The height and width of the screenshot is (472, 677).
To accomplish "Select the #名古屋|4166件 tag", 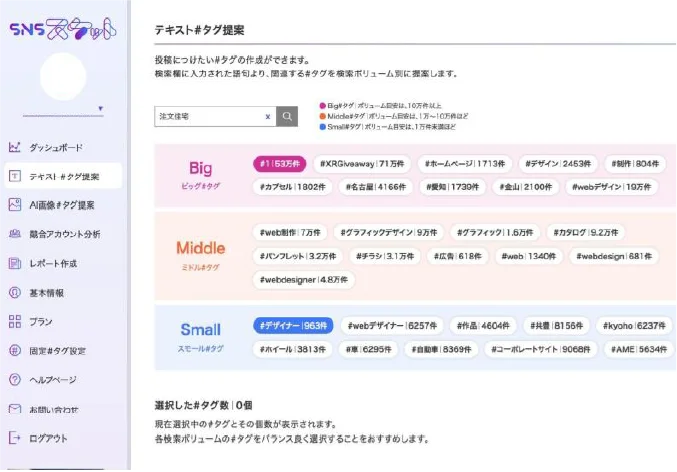I will (x=376, y=187).
